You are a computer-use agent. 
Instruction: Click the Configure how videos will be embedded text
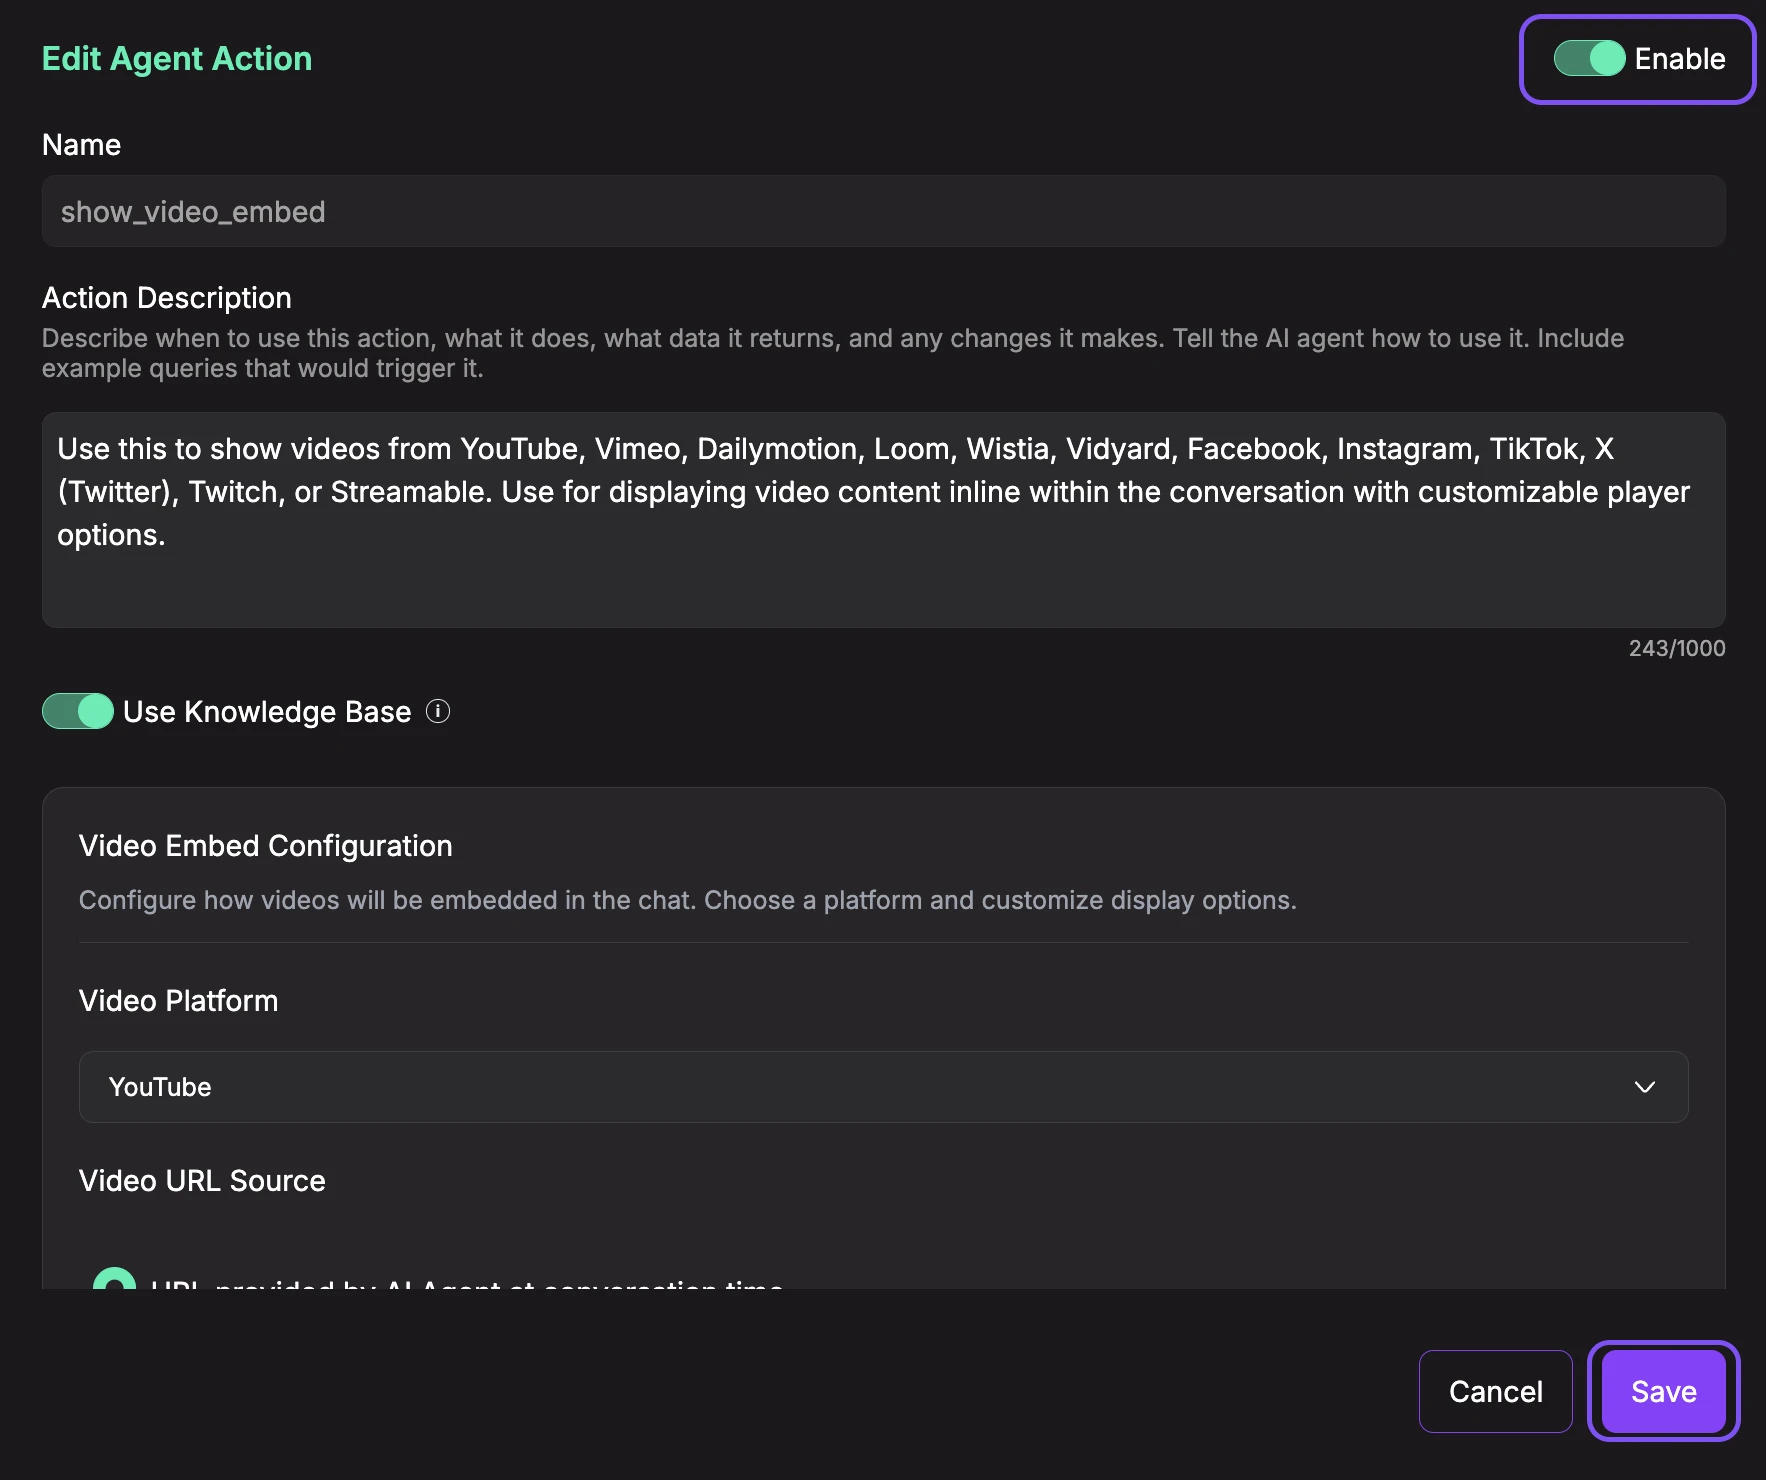pyautogui.click(x=687, y=900)
